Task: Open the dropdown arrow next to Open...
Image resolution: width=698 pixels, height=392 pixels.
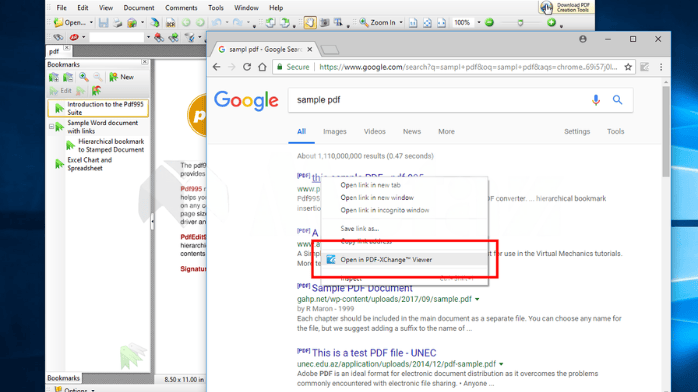Action: click(91, 23)
